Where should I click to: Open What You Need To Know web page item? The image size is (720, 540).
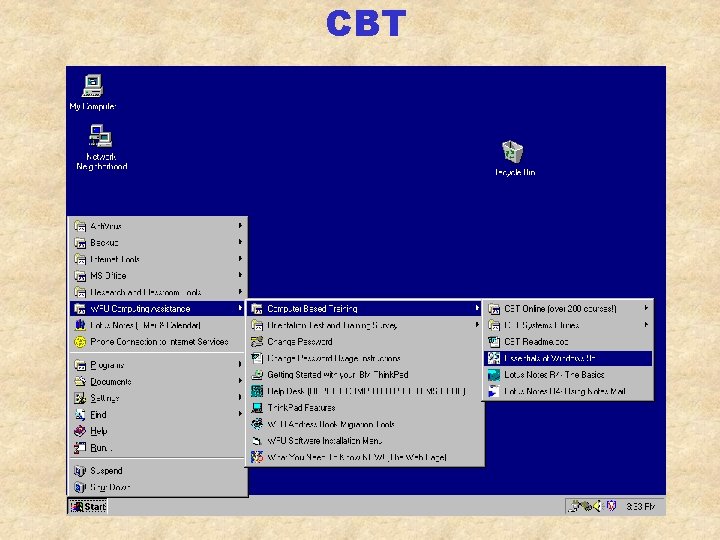tap(365, 457)
